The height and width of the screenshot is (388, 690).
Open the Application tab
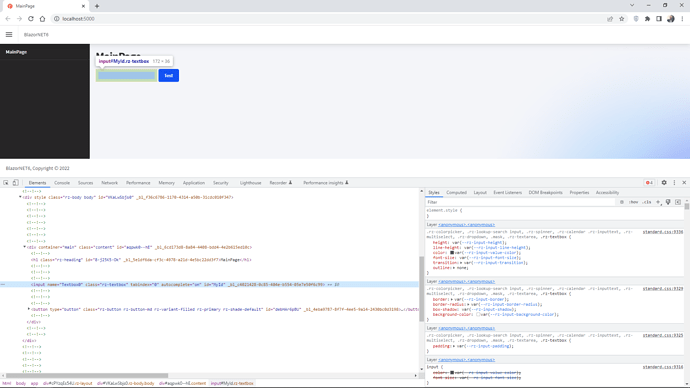point(194,183)
